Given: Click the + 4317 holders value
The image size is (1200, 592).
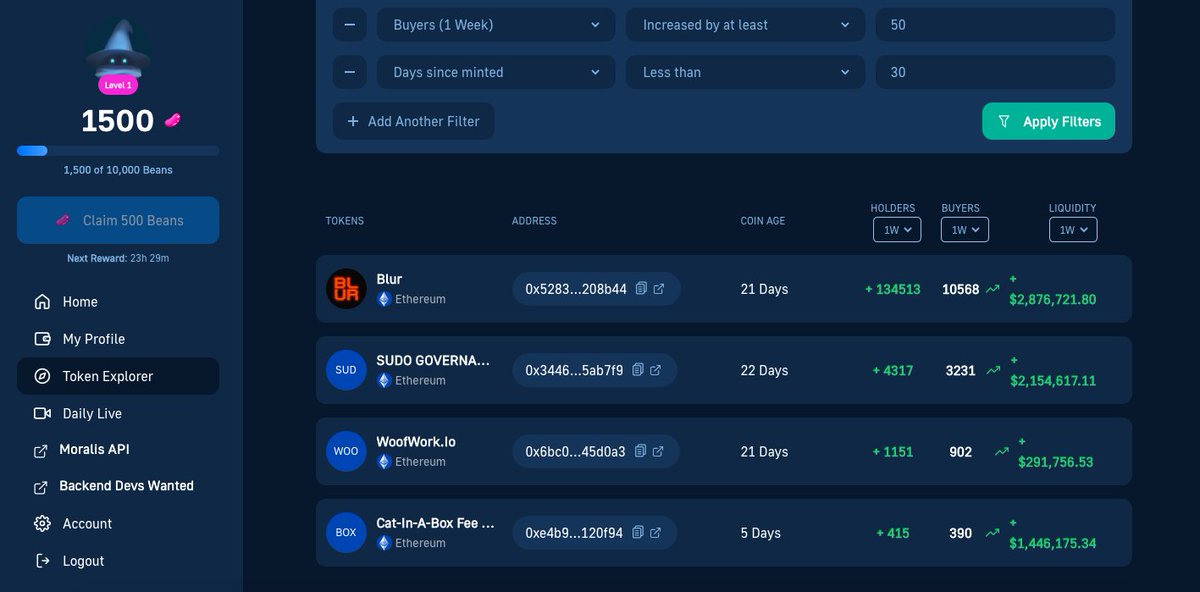Looking at the screenshot, I should coord(893,370).
